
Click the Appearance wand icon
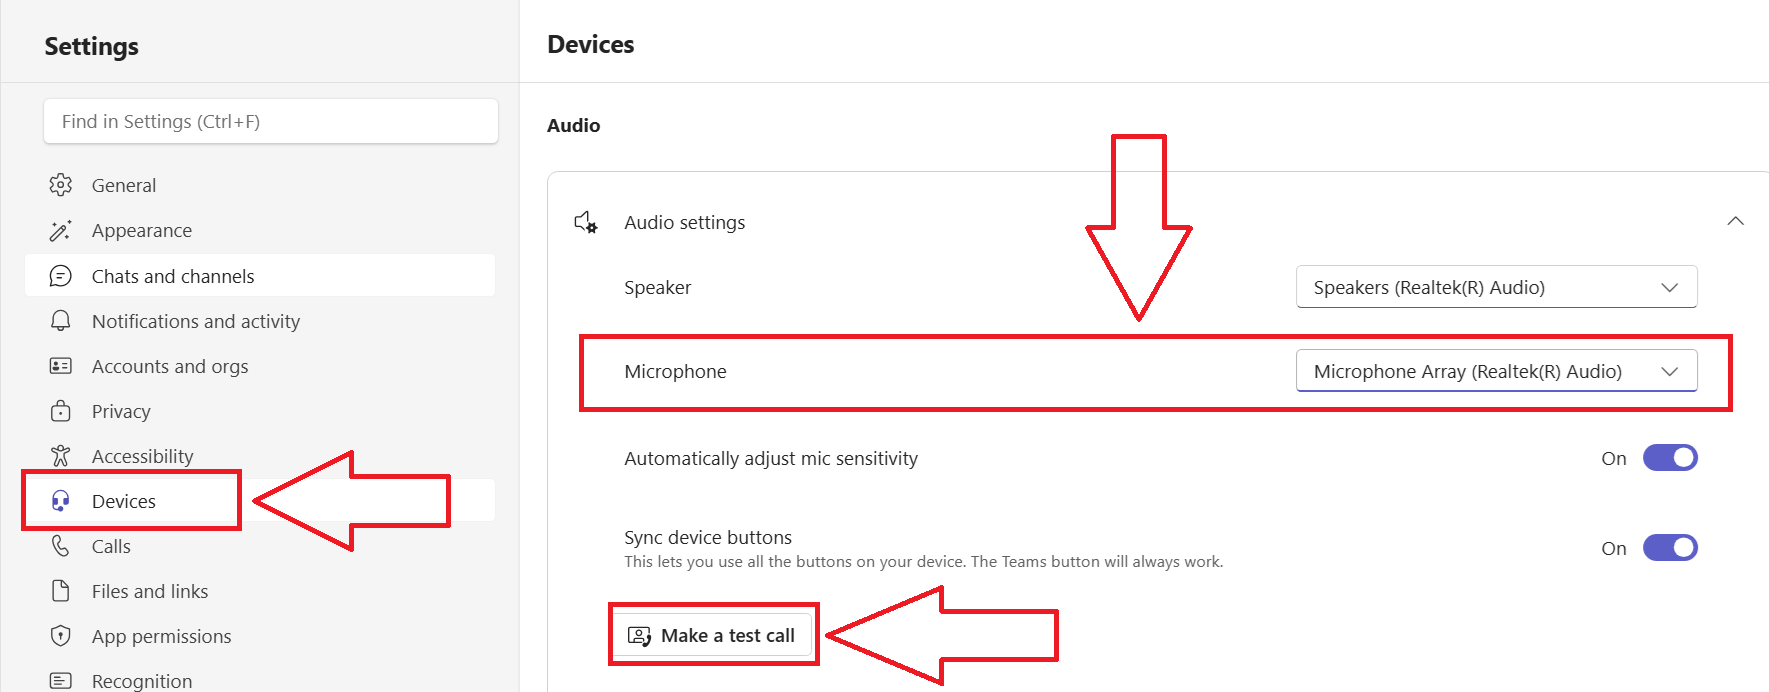61,230
